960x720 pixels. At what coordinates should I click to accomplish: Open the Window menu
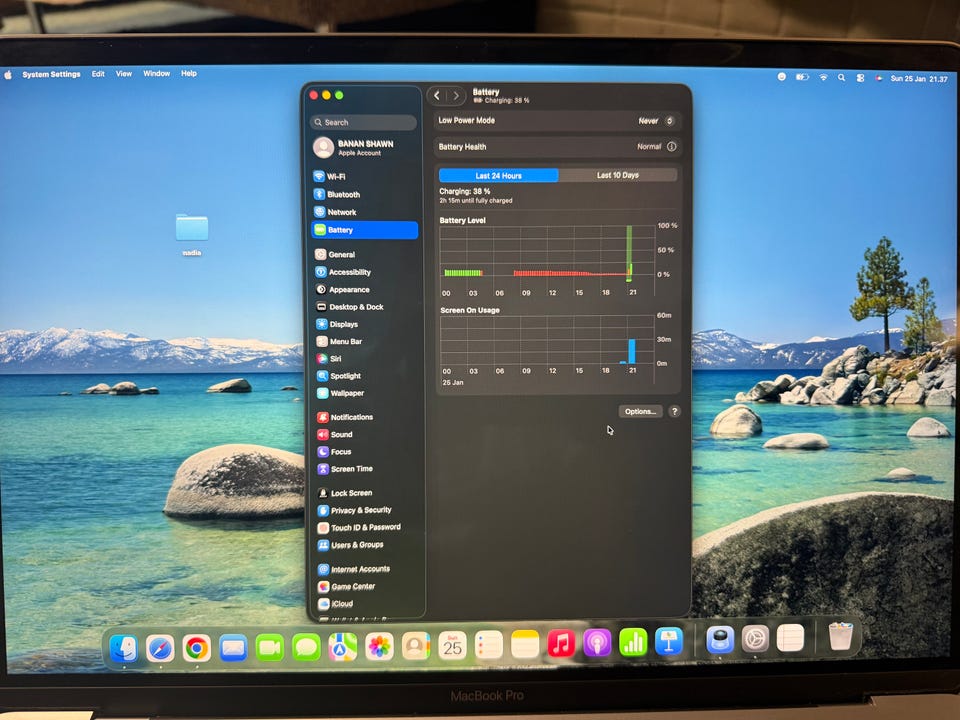pos(157,73)
